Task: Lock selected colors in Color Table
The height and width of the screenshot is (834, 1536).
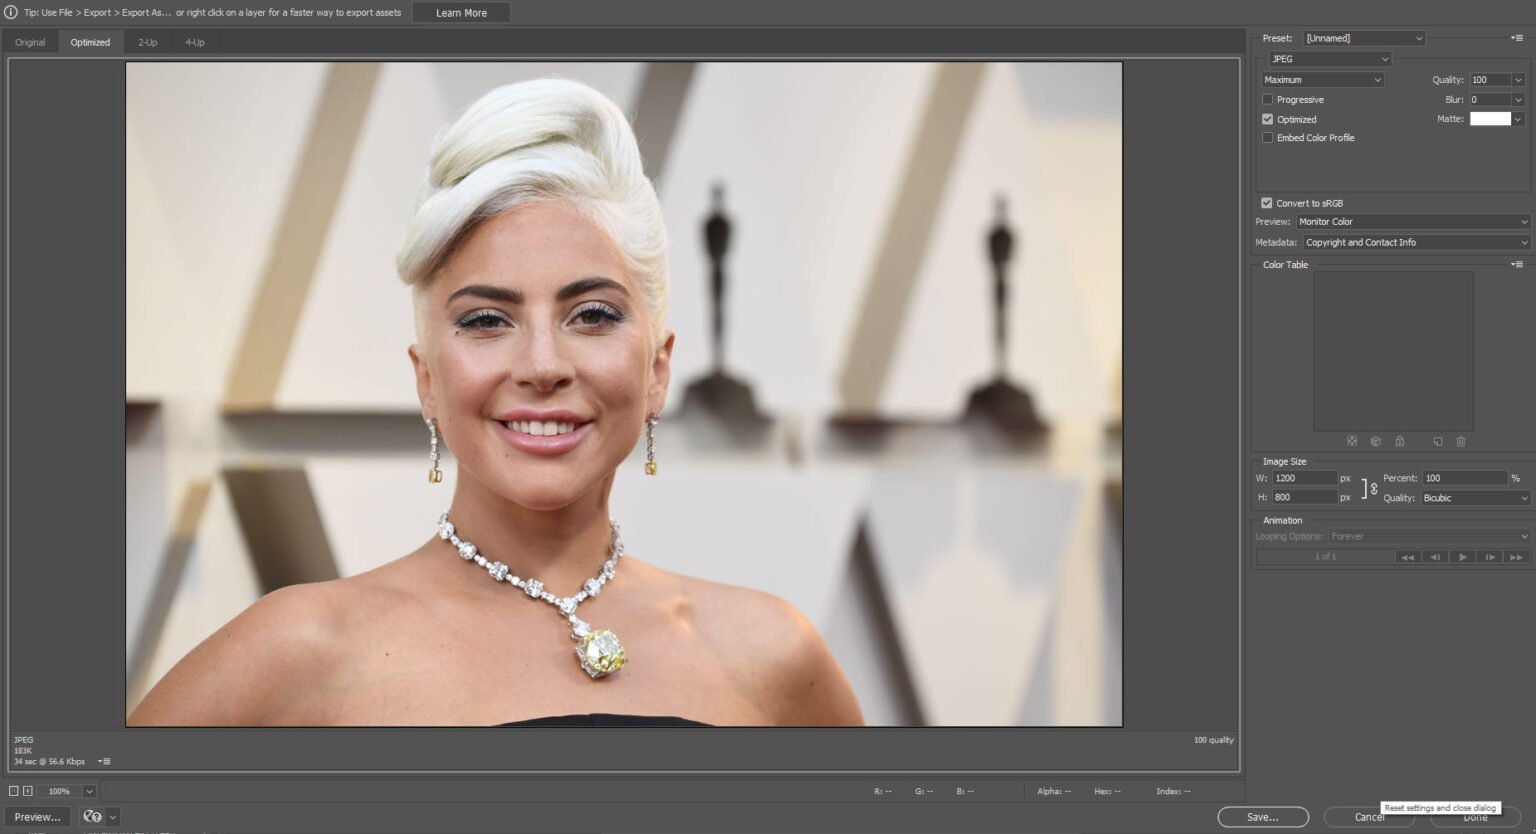Action: click(1400, 441)
